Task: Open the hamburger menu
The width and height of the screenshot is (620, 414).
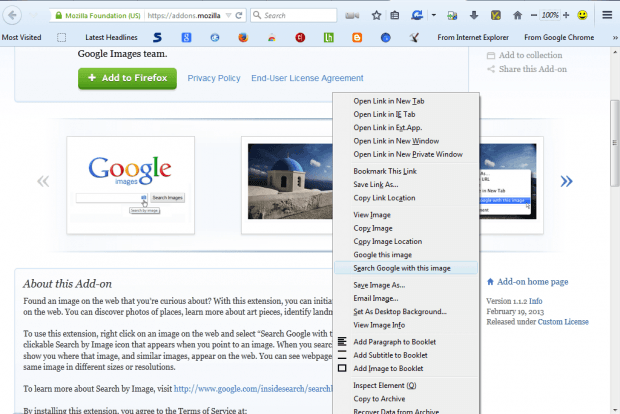Action: (x=607, y=15)
